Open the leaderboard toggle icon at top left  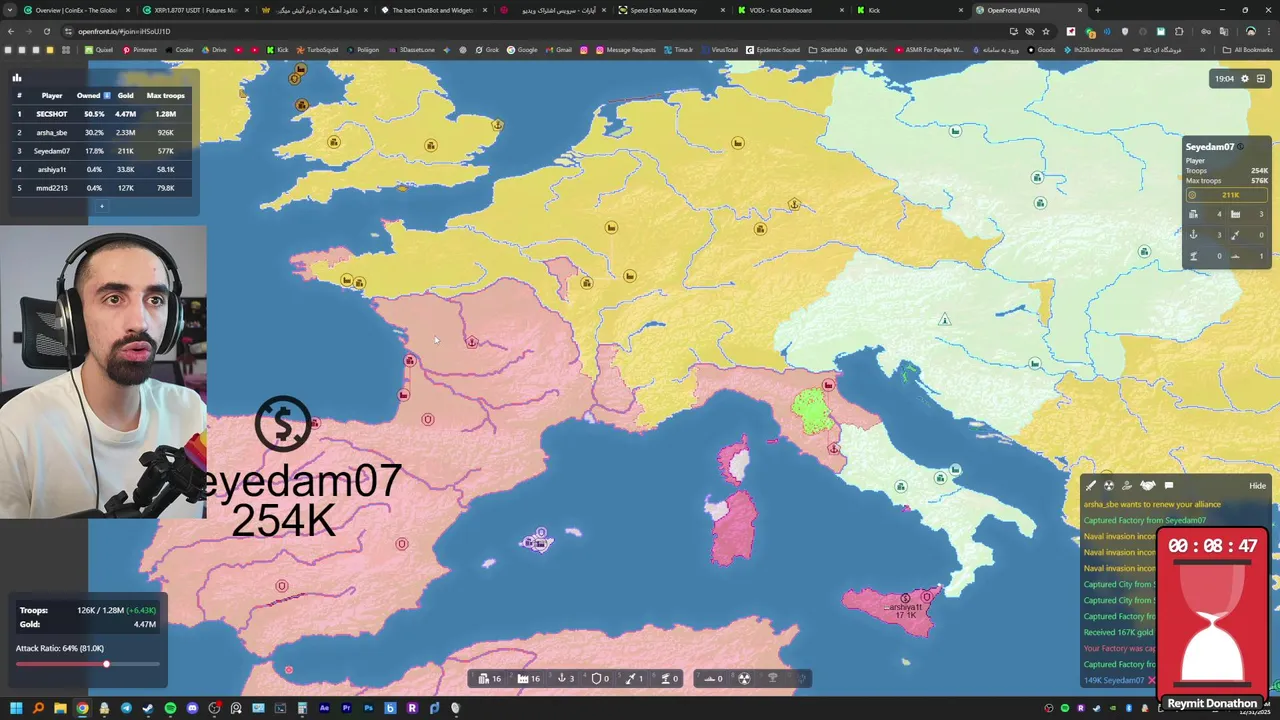click(x=16, y=77)
